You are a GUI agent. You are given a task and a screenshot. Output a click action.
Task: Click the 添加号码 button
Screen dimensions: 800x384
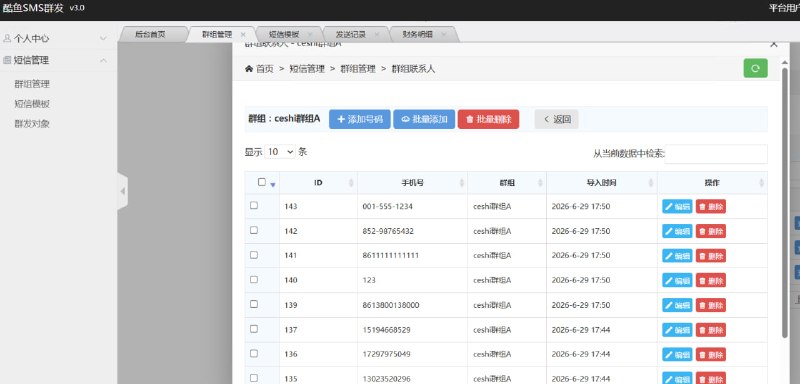[360, 119]
